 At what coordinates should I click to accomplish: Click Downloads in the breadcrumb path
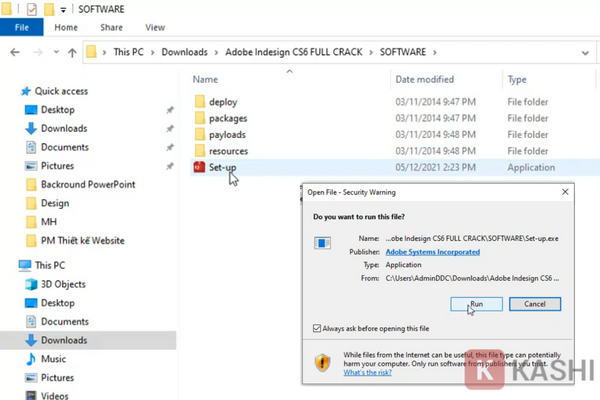click(184, 52)
